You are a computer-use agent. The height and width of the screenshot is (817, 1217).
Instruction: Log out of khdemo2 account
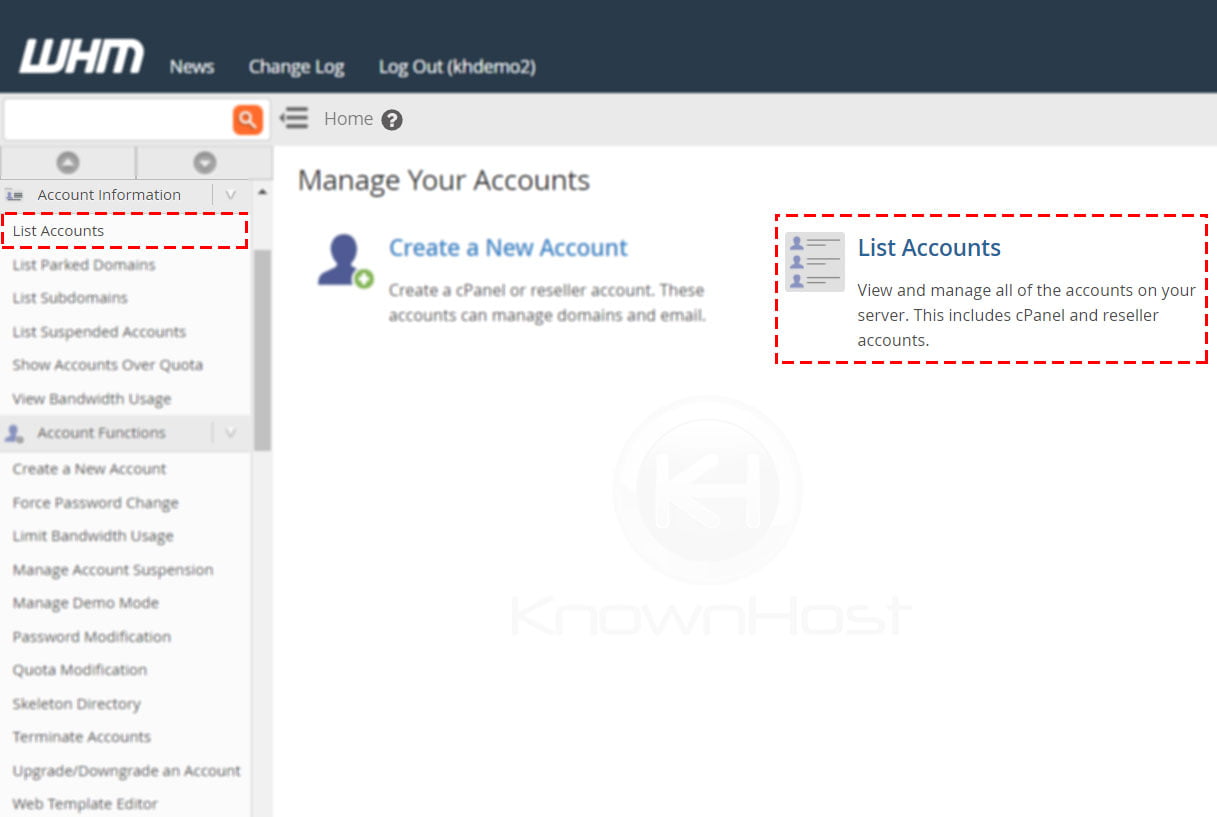click(457, 67)
